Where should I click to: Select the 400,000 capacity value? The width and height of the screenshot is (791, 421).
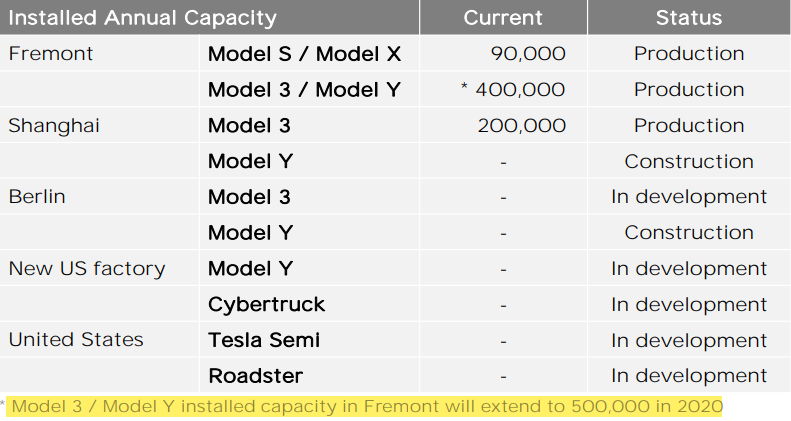coord(519,90)
